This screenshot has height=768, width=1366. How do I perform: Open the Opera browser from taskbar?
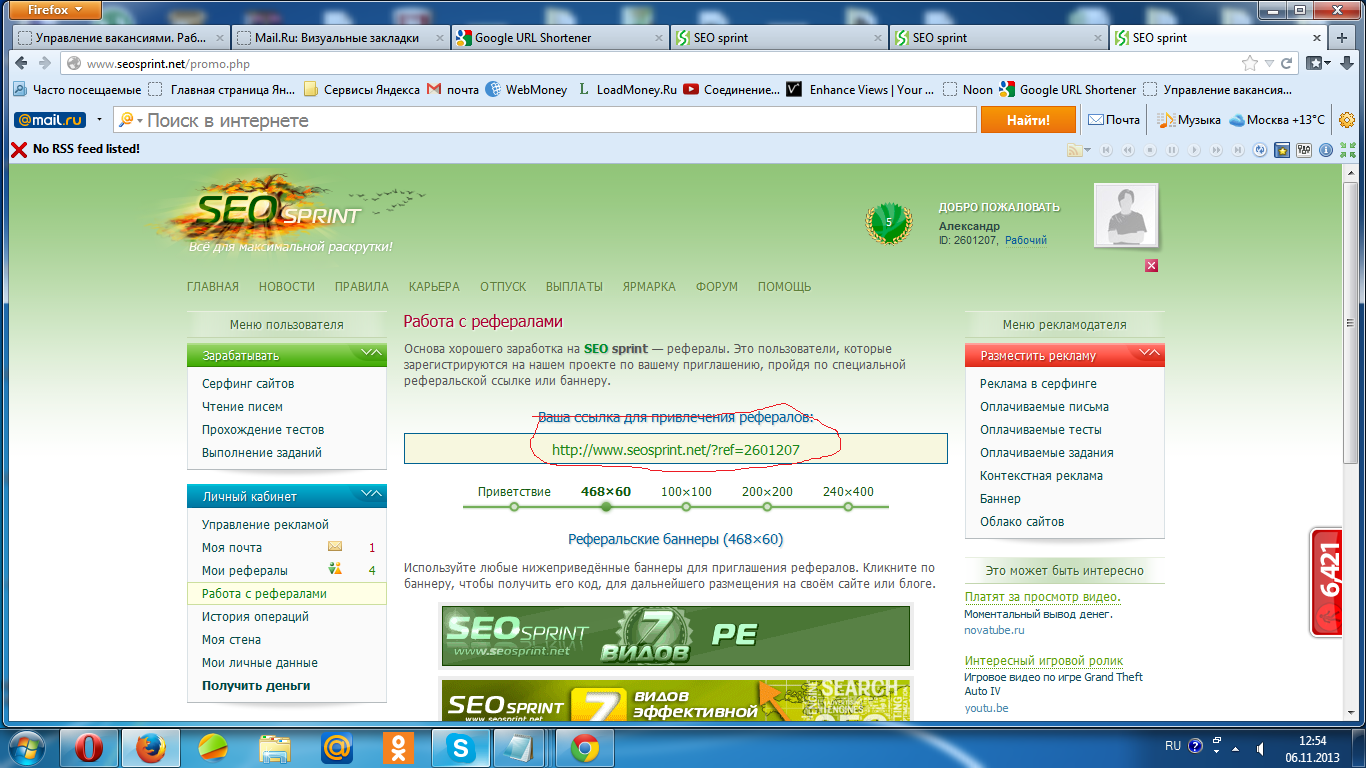click(x=89, y=748)
